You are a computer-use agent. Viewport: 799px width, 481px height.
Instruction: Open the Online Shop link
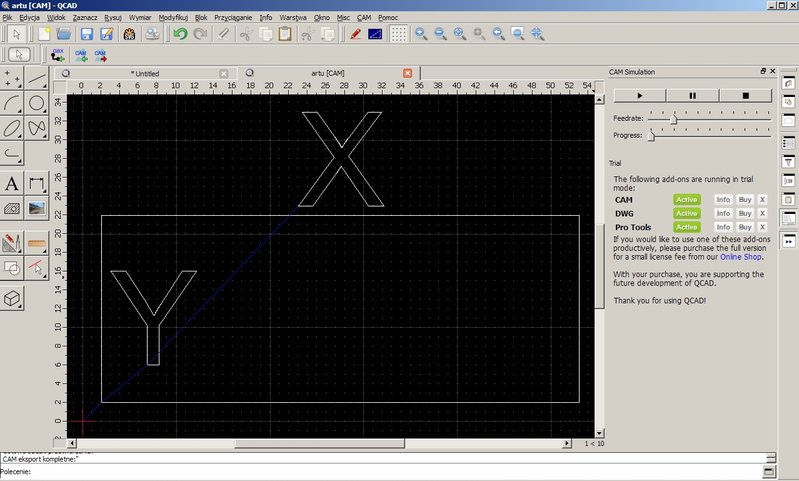pos(741,257)
